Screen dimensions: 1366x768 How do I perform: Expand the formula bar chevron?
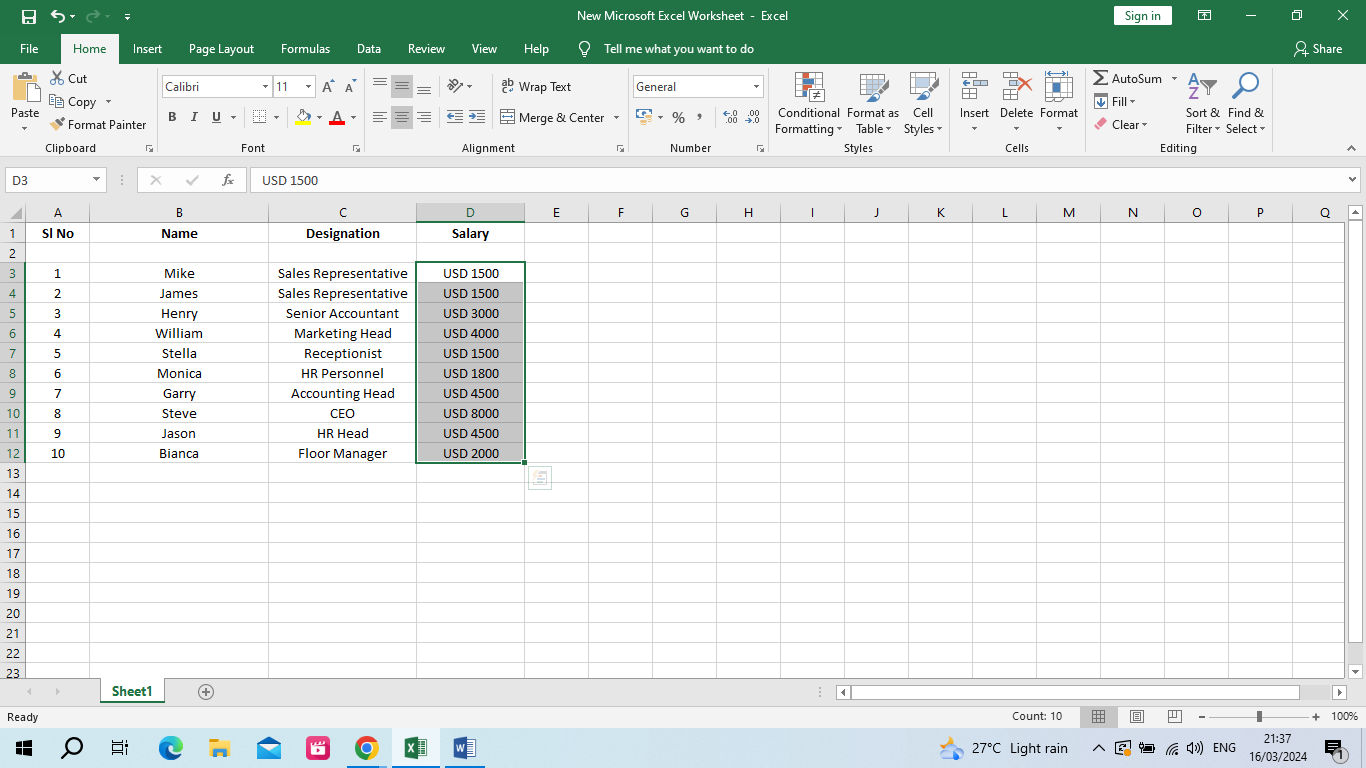[1353, 180]
